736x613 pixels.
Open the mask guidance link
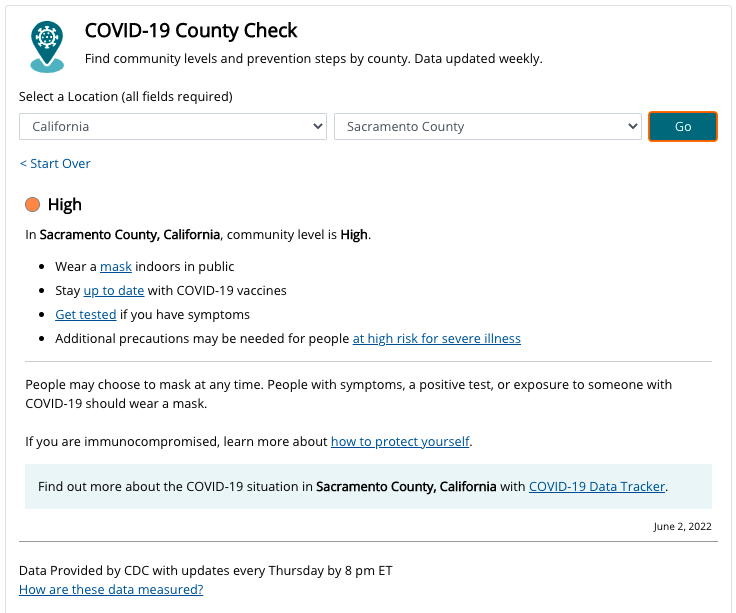click(116, 267)
